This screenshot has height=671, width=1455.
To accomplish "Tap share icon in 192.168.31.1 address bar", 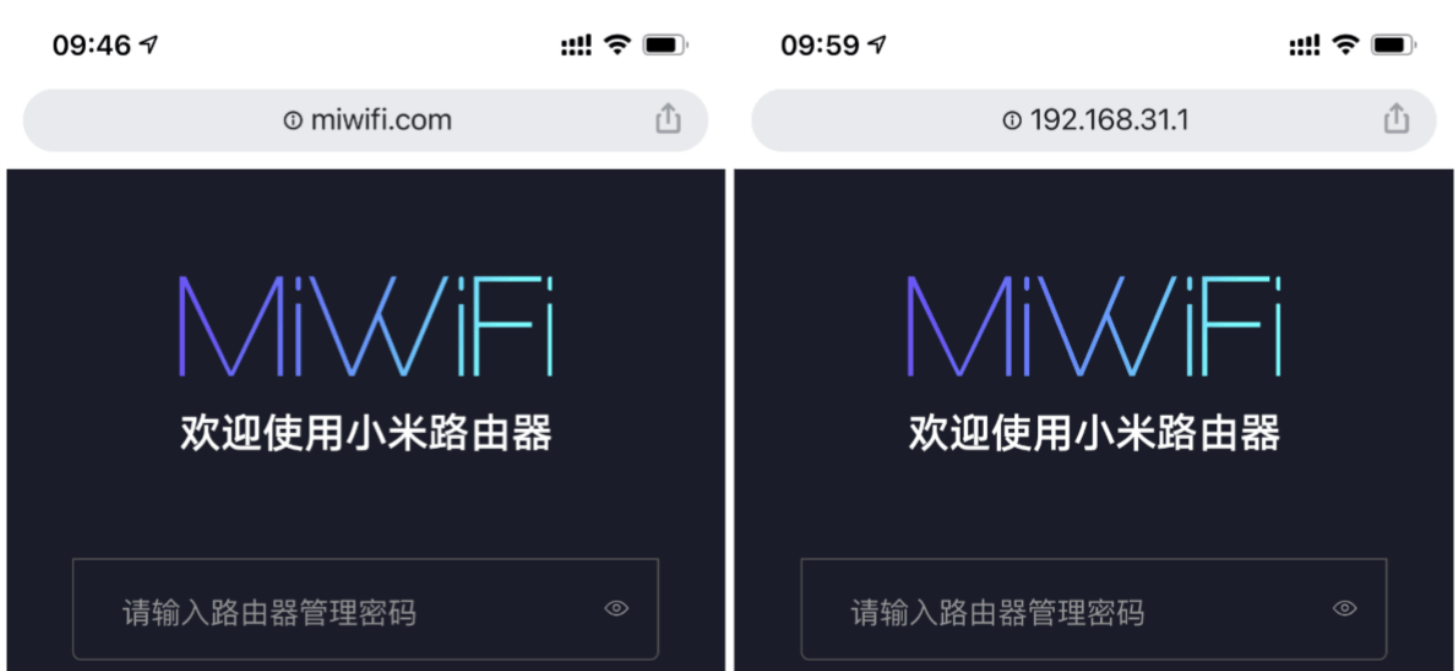I will pyautogui.click(x=1396, y=119).
